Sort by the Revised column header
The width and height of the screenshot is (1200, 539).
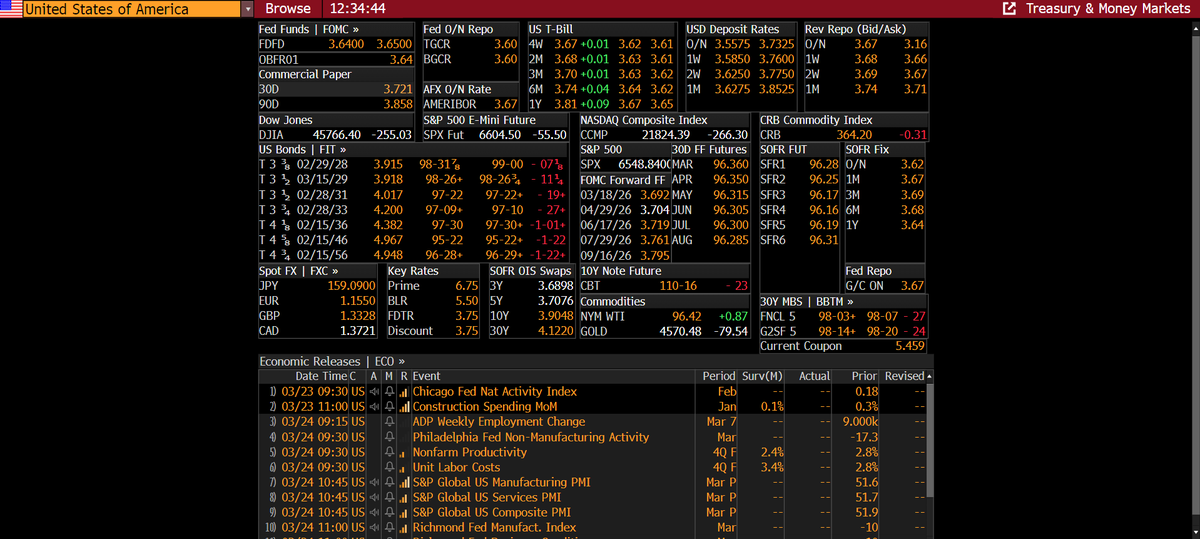pos(904,376)
